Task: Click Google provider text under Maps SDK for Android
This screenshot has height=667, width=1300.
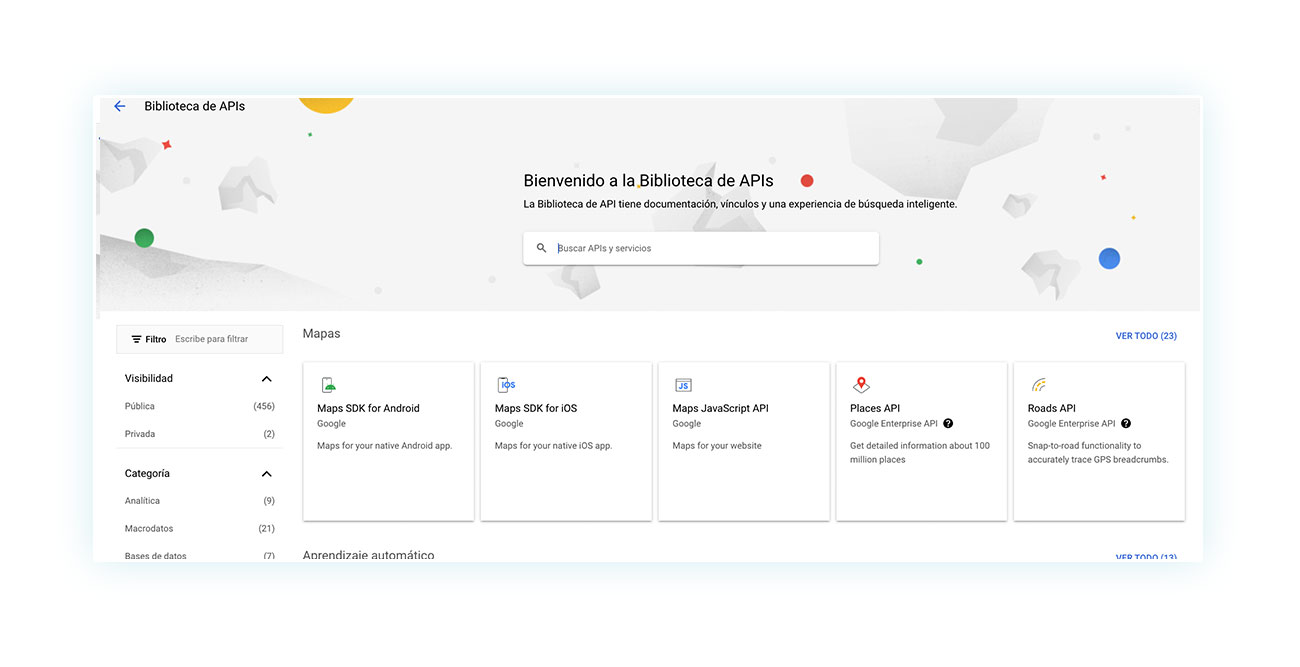Action: 332,424
